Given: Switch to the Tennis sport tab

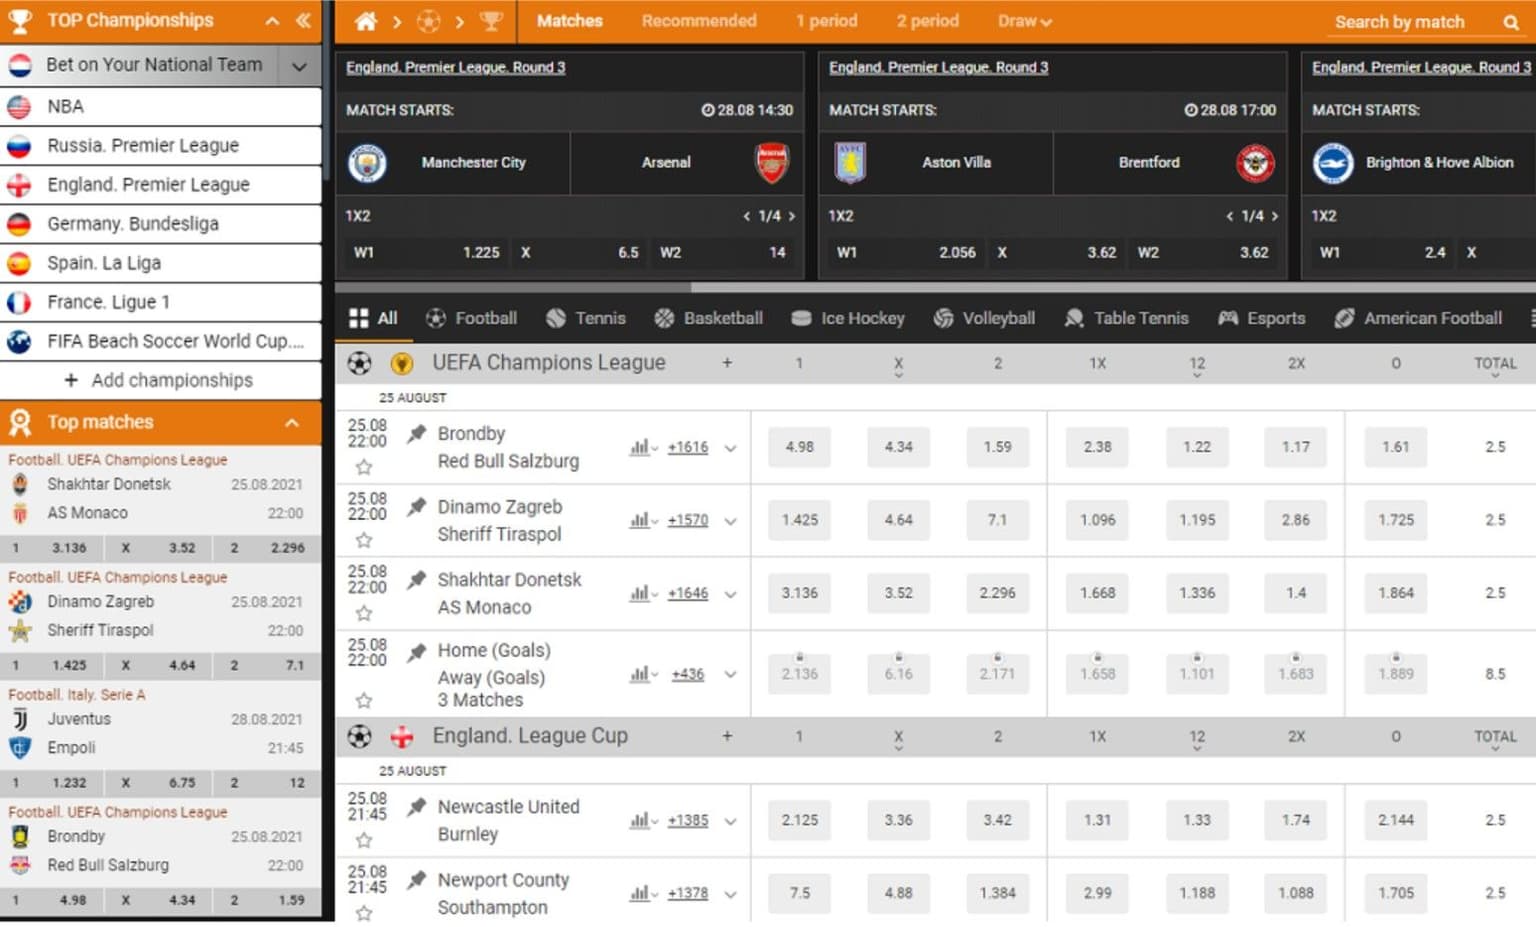Looking at the screenshot, I should tap(586, 318).
